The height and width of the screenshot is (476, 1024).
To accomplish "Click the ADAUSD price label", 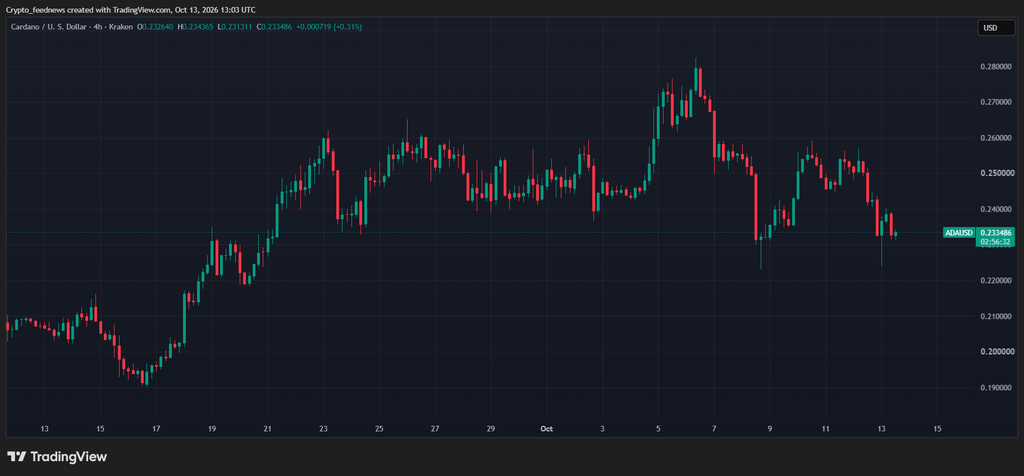I will click(959, 232).
